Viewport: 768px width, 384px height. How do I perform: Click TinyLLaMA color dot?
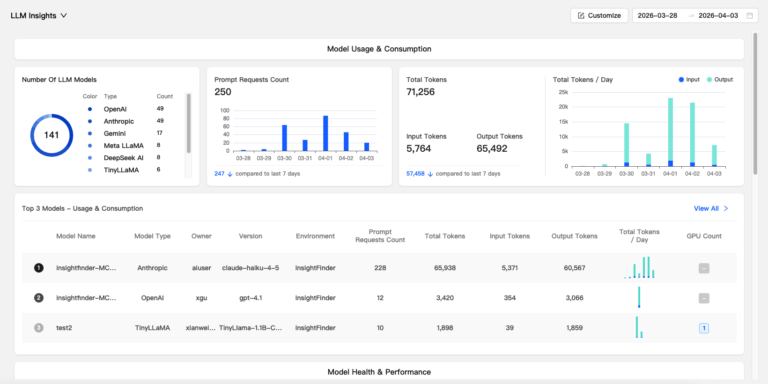pyautogui.click(x=90, y=170)
